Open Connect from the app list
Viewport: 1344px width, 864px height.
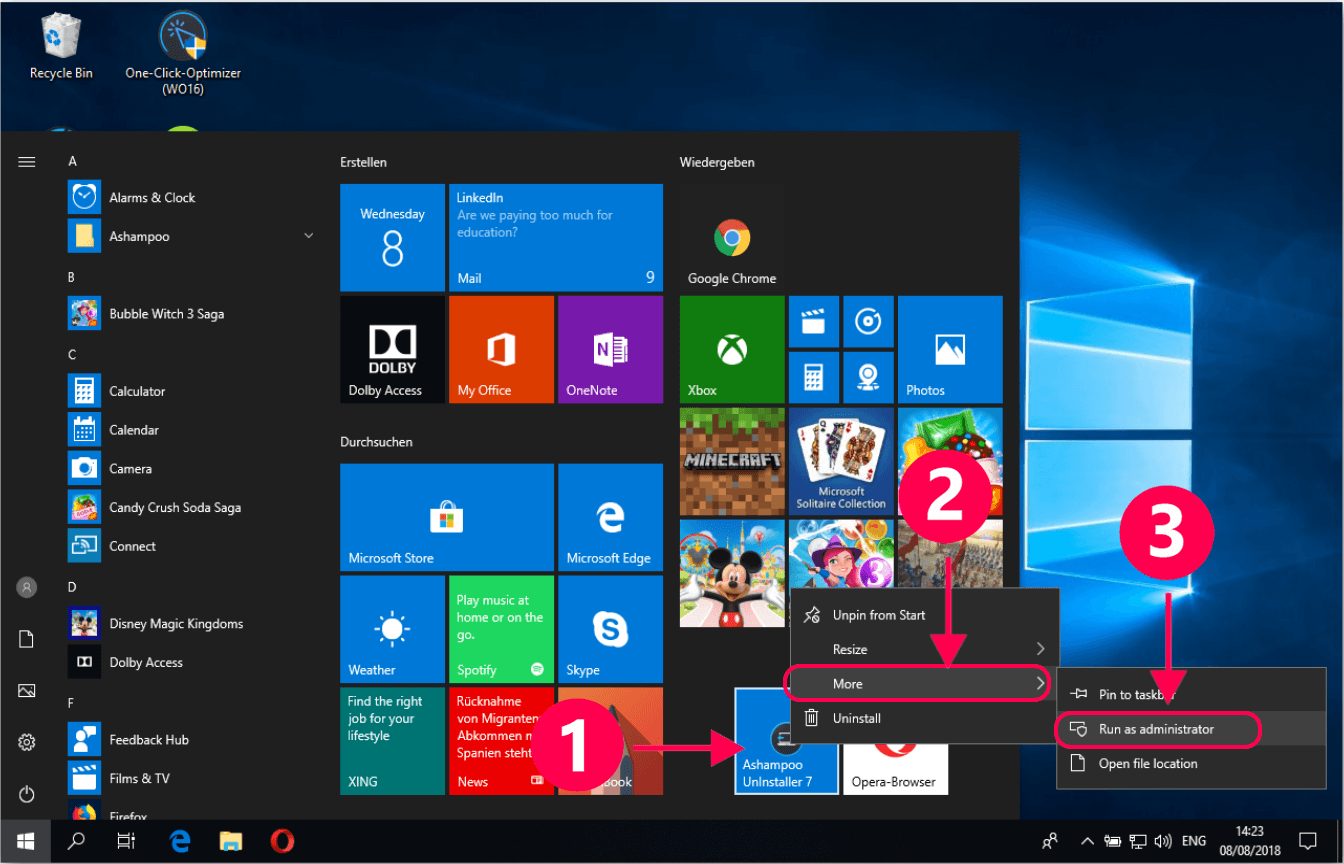point(192,546)
